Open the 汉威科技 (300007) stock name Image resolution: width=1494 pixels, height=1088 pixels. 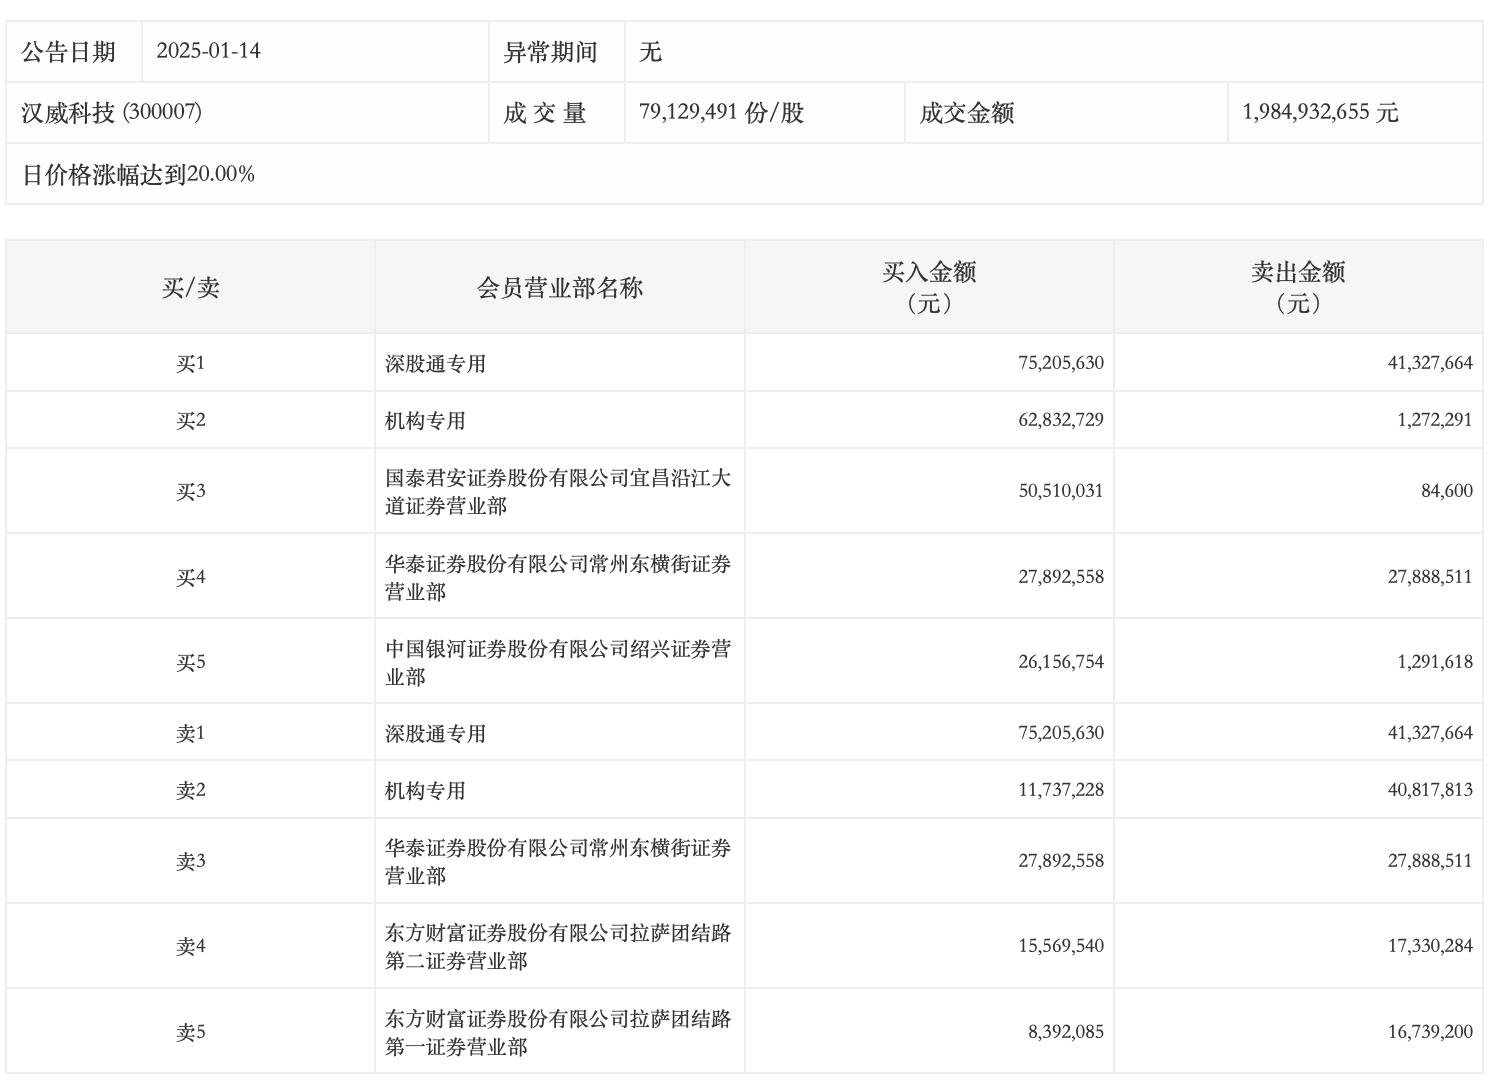pyautogui.click(x=112, y=113)
